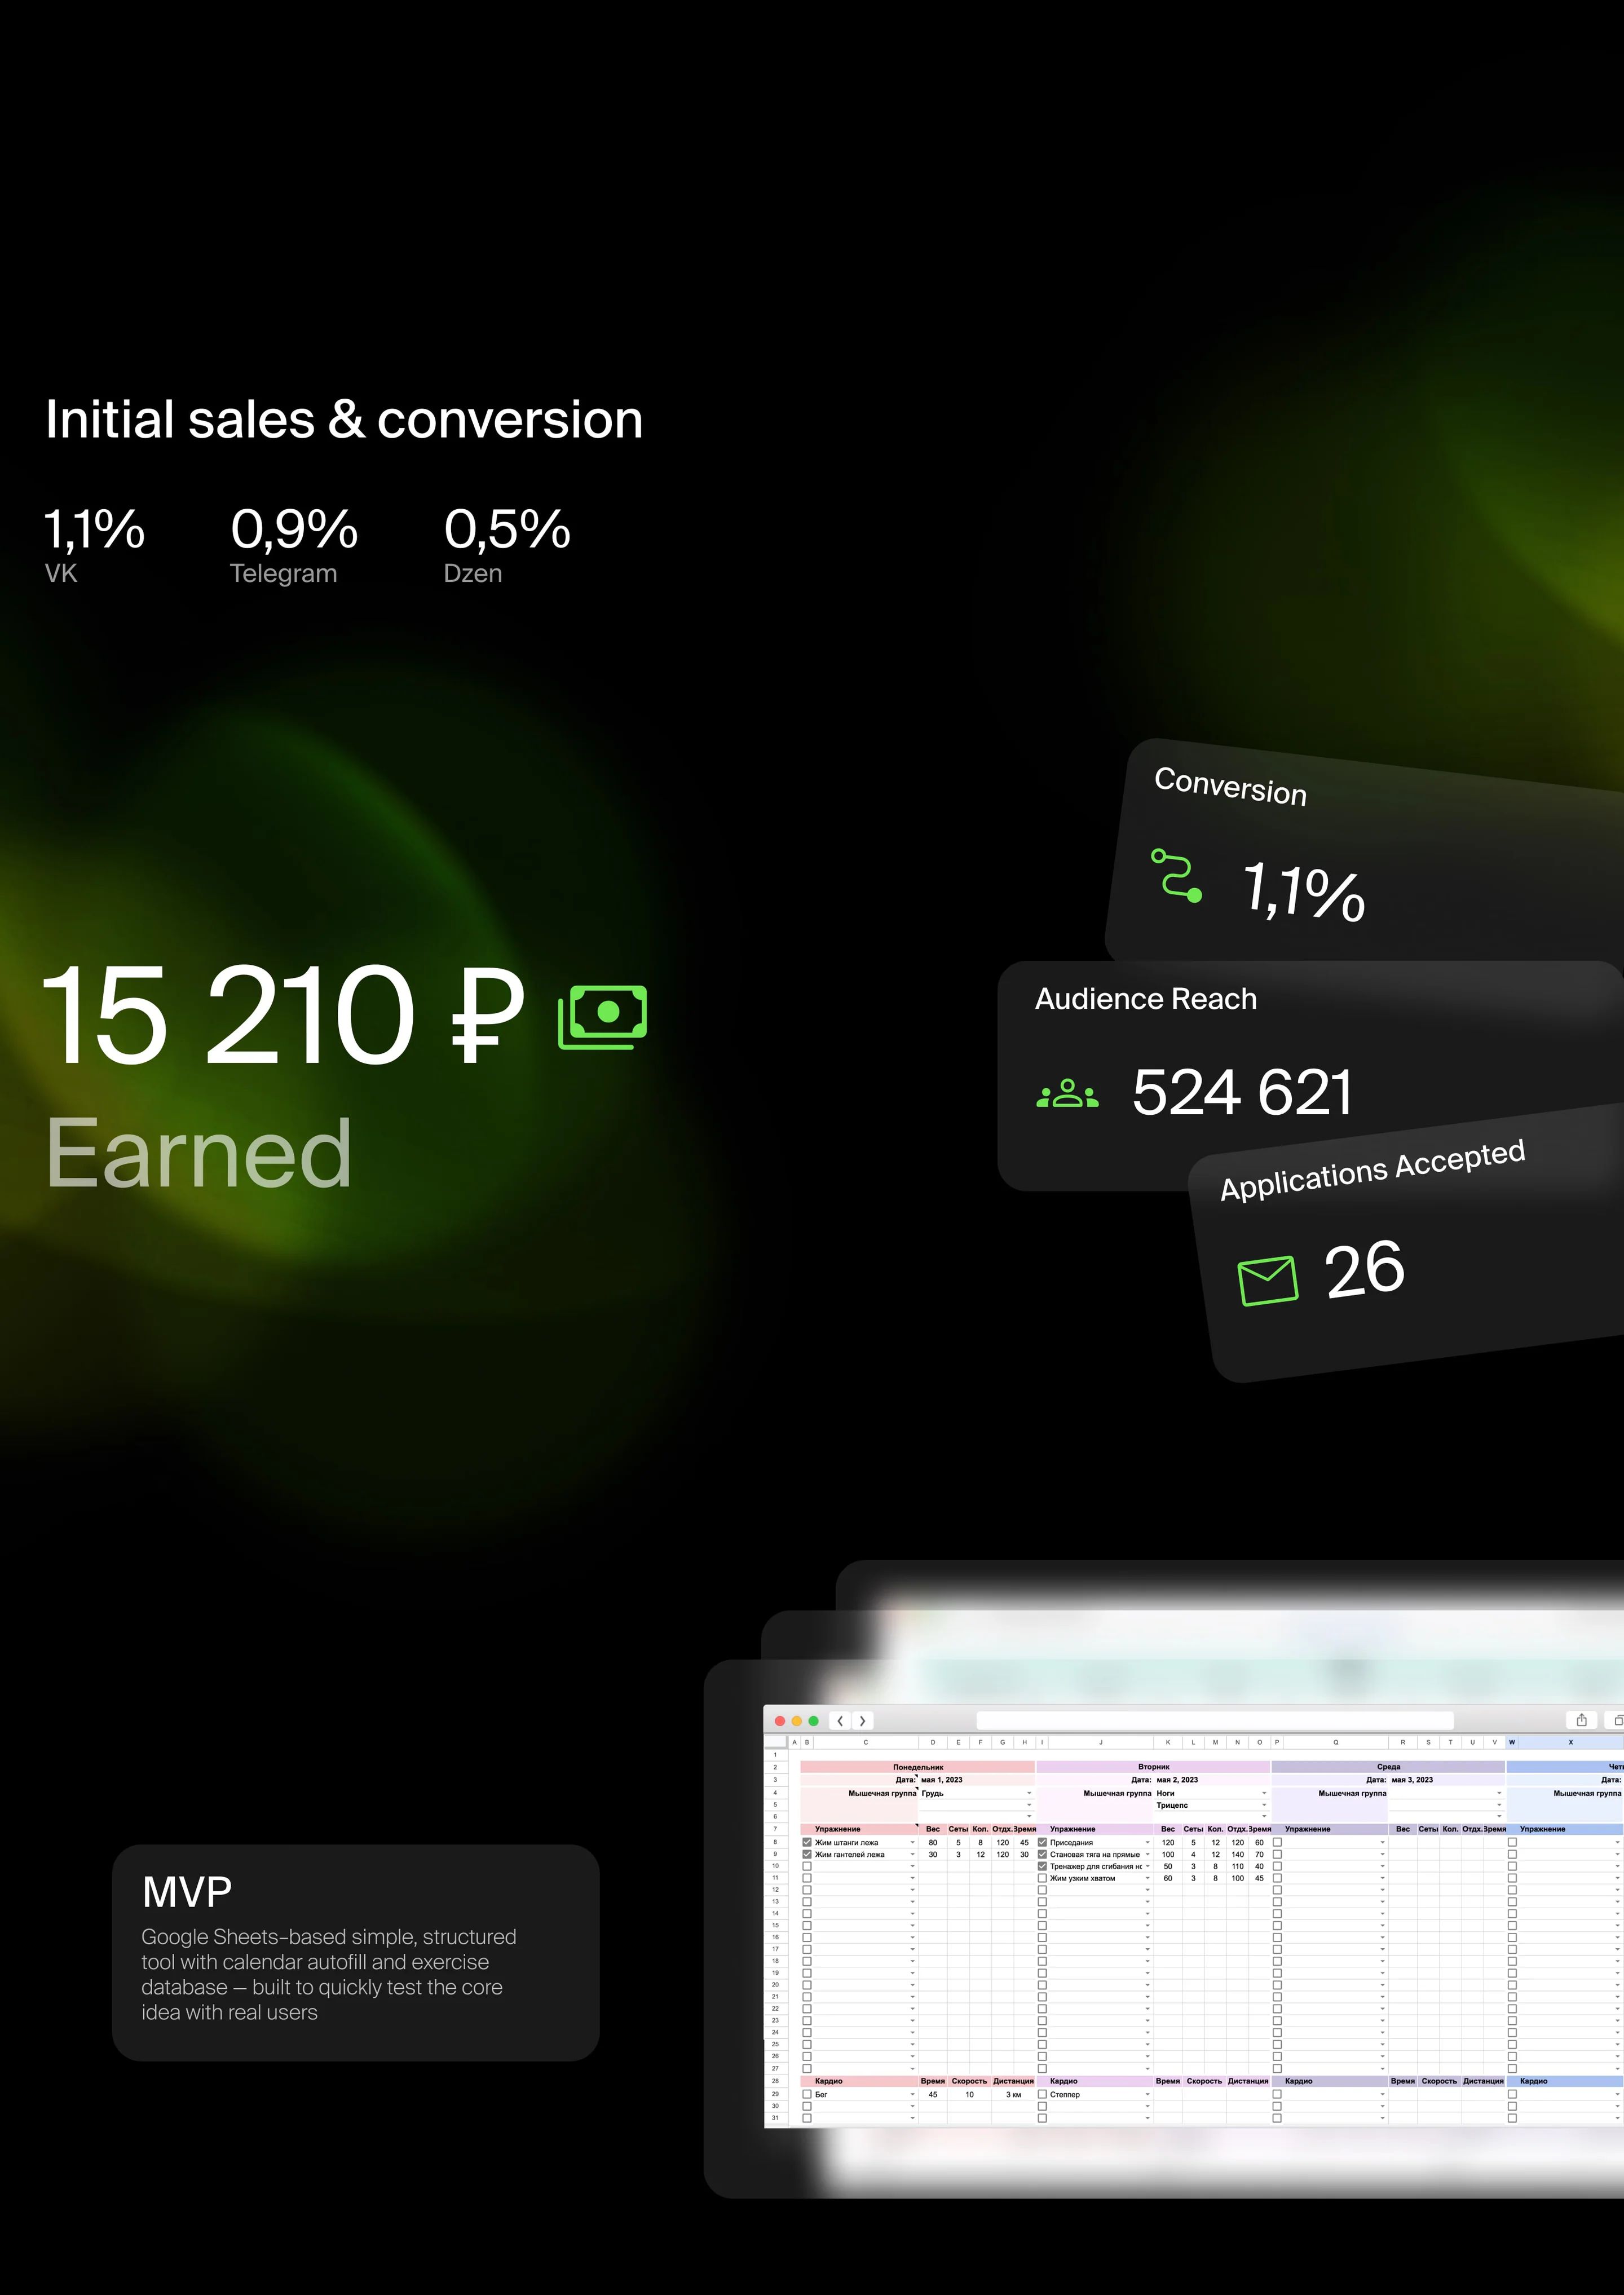Image resolution: width=1624 pixels, height=2295 pixels.
Task: Click the browser address bar
Action: [1214, 1720]
